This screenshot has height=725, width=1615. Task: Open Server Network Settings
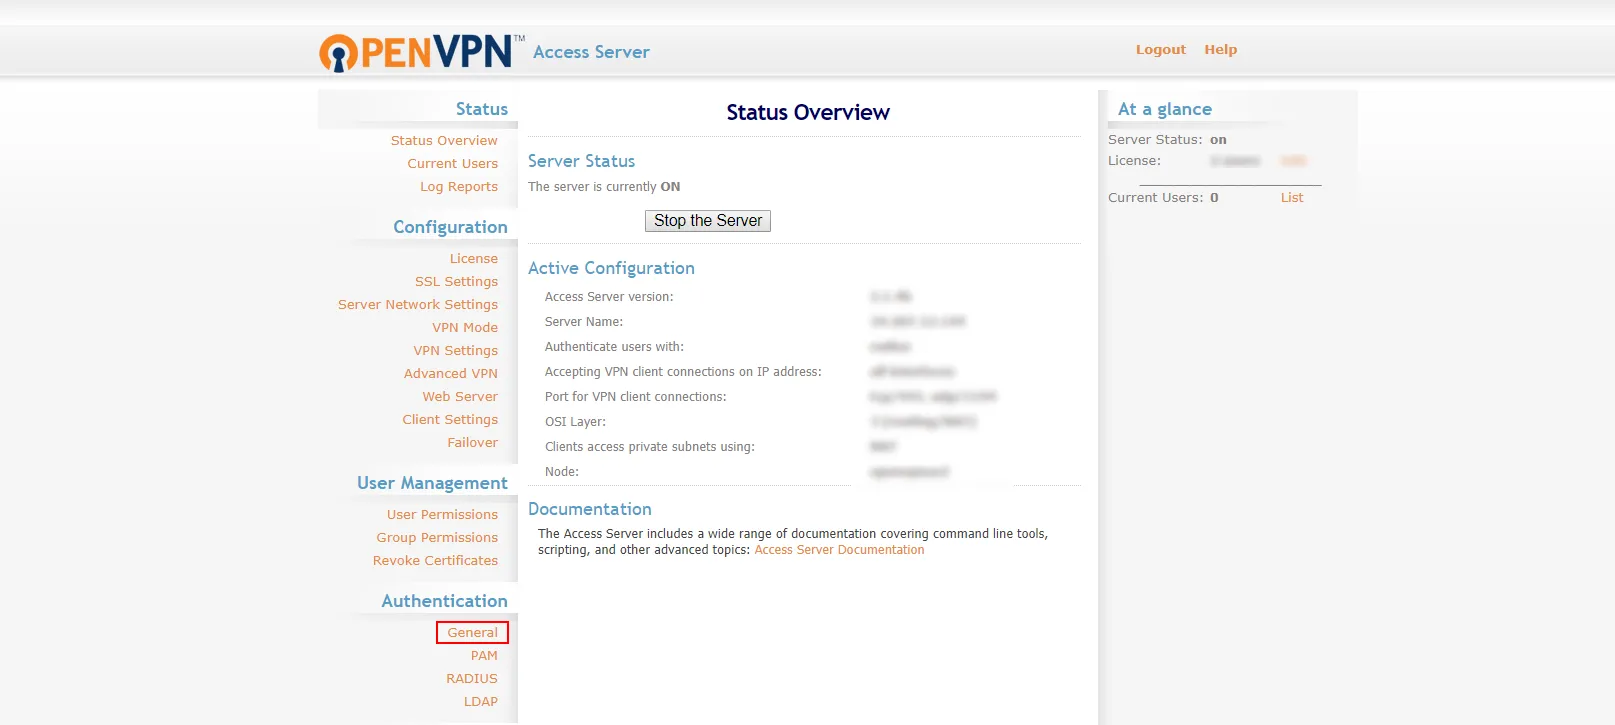pos(418,305)
